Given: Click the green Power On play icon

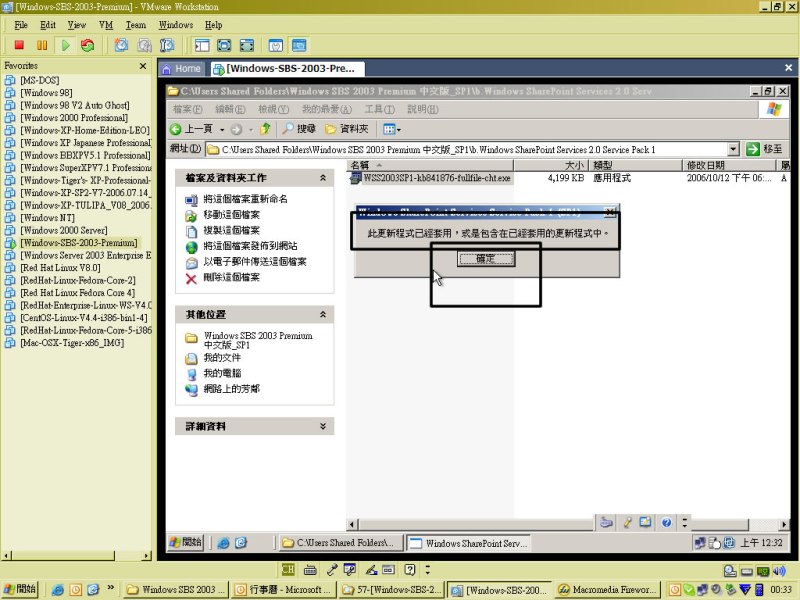Looking at the screenshot, I should pos(65,45).
